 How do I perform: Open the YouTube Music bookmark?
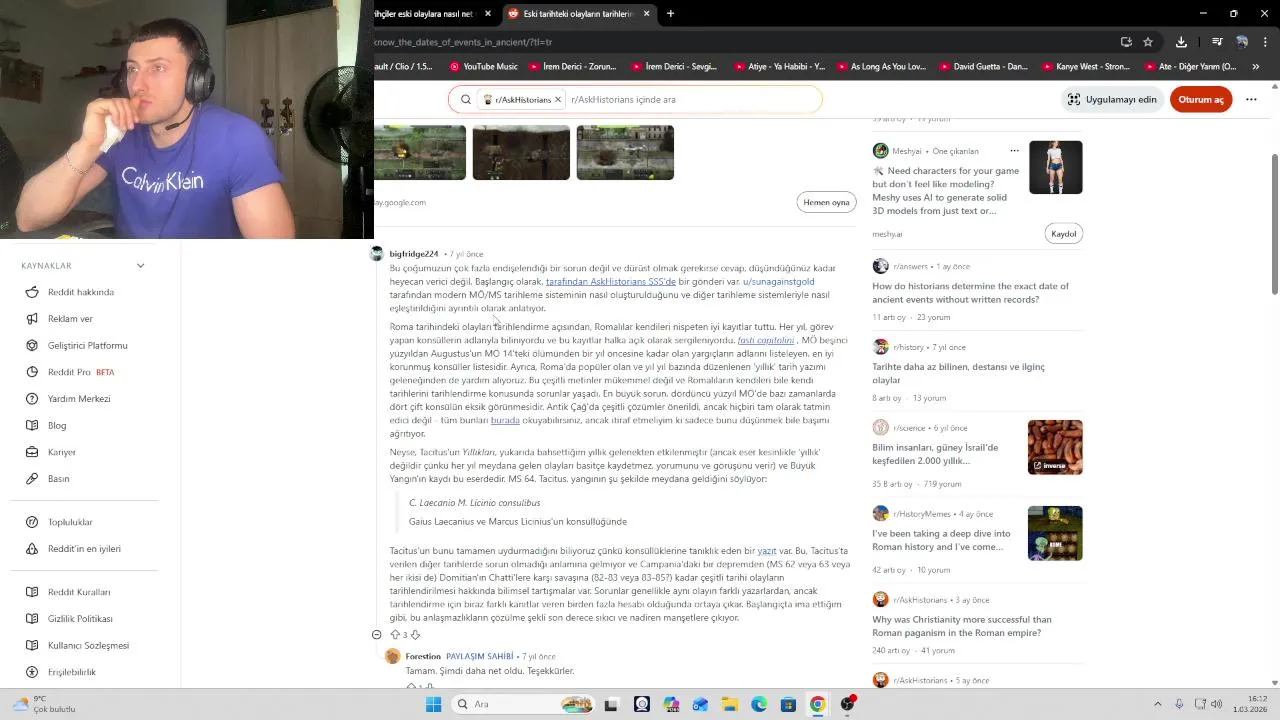[483, 67]
